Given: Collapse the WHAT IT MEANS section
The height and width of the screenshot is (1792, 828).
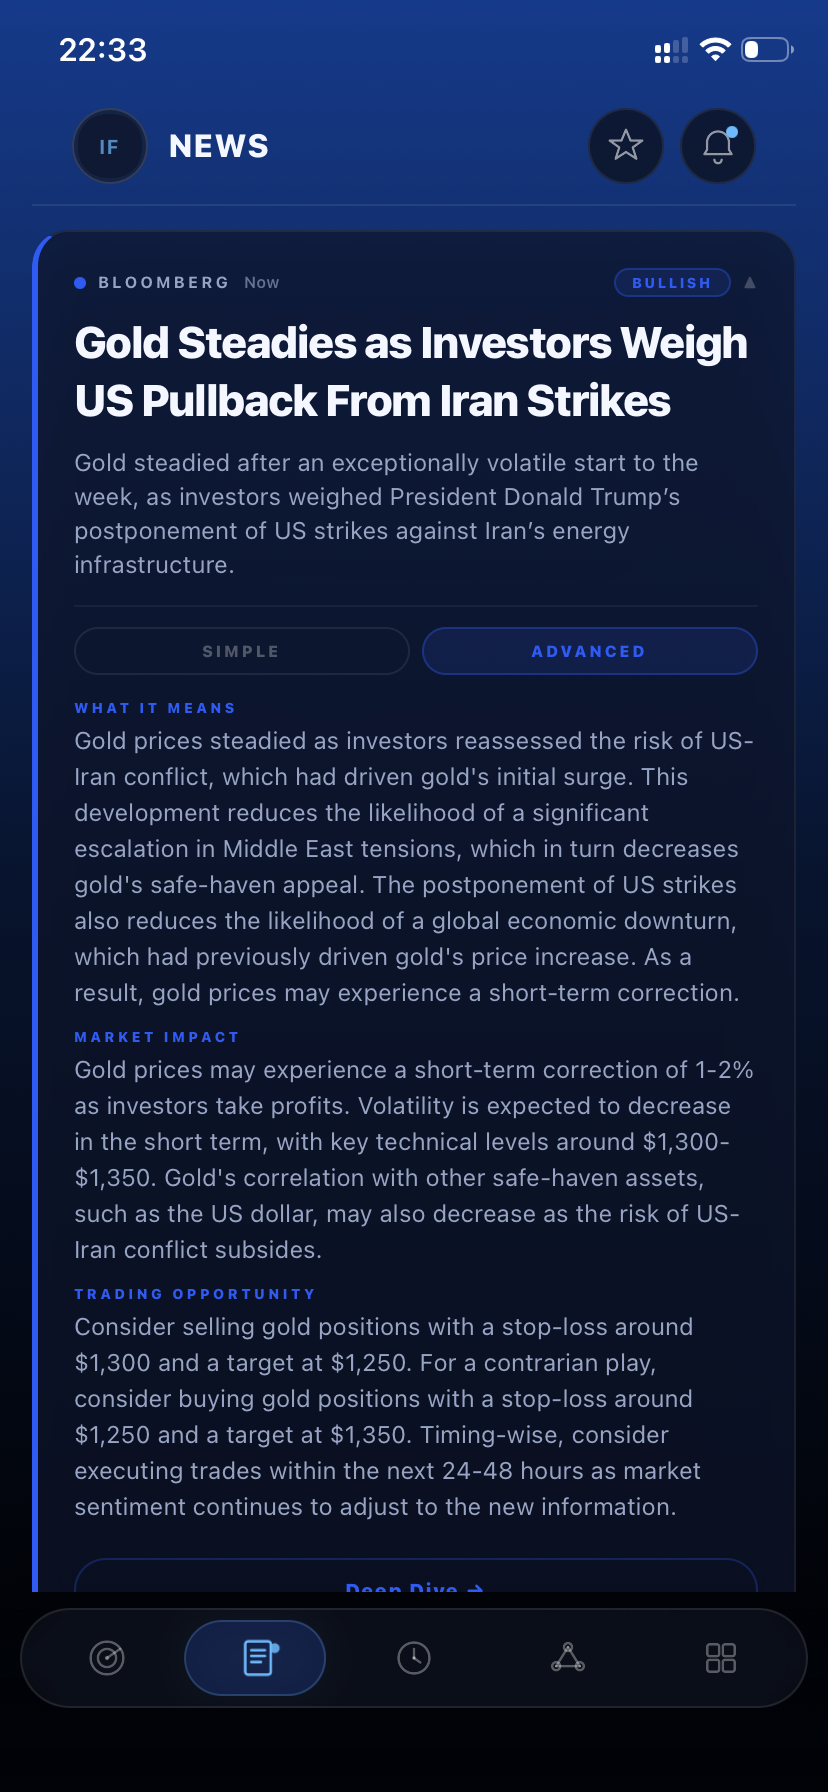Looking at the screenshot, I should (155, 708).
